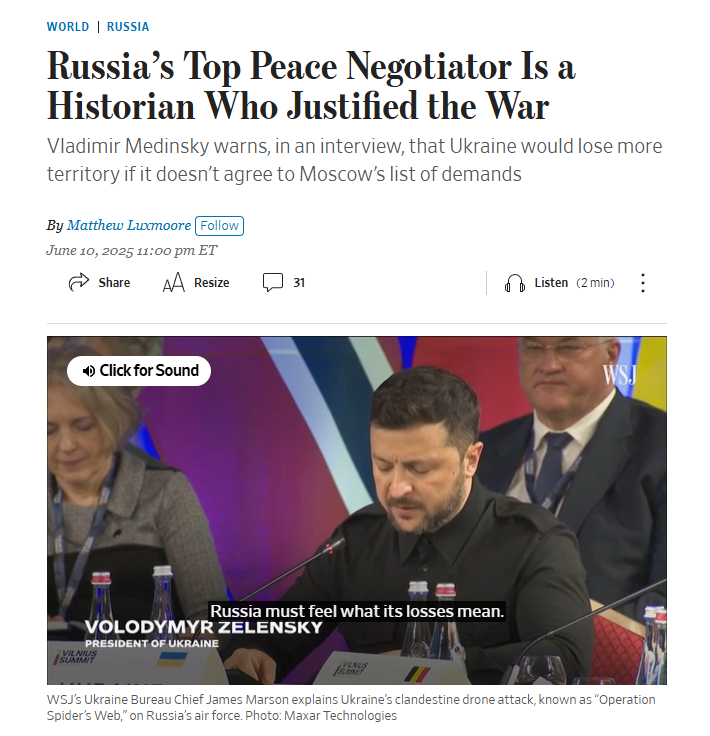The image size is (710, 736).
Task: Click the Volodymyr Zelensky name overlay
Action: 204,628
